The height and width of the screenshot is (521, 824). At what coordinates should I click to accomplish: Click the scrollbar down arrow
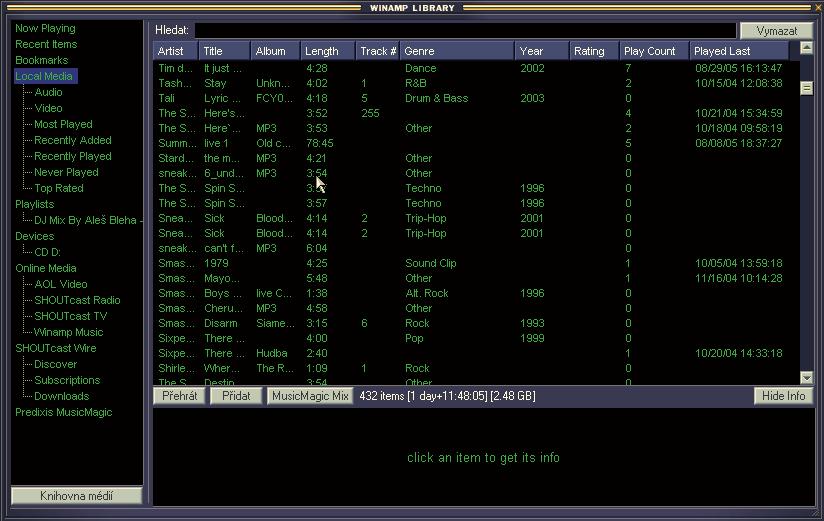coord(806,377)
